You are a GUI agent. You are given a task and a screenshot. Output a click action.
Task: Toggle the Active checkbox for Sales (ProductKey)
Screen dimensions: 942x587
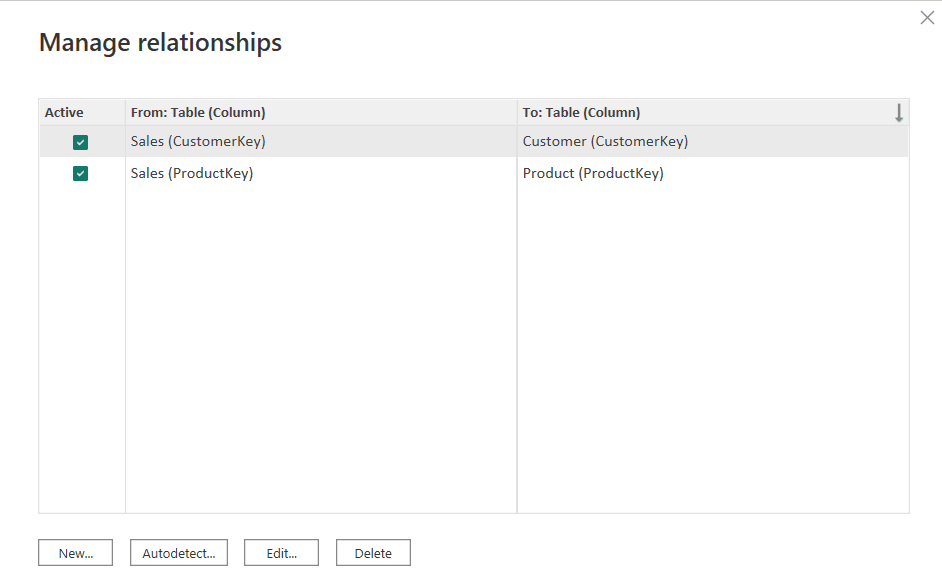[81, 174]
